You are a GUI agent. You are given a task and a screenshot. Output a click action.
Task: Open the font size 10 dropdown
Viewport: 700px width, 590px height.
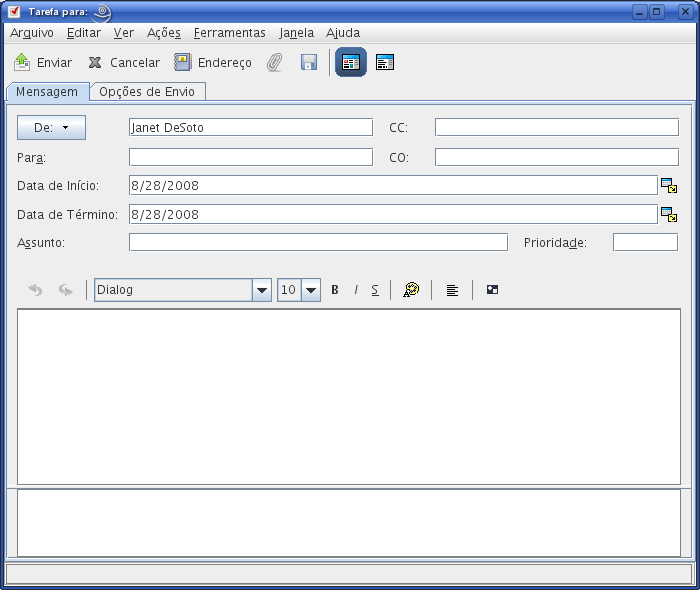[x=311, y=290]
